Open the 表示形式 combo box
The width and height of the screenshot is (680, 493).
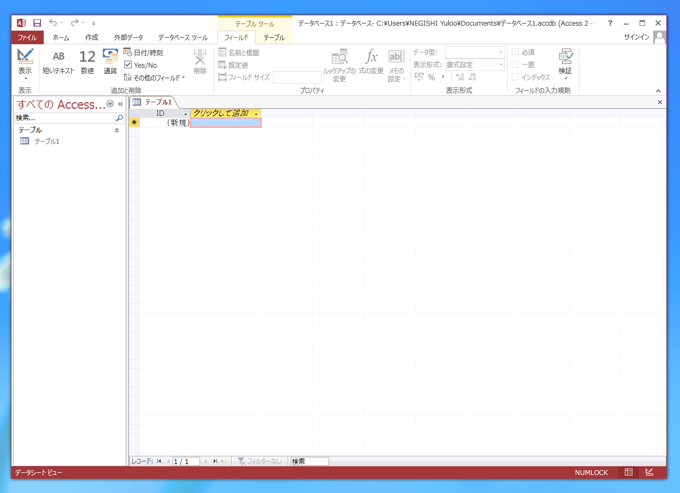[475, 65]
